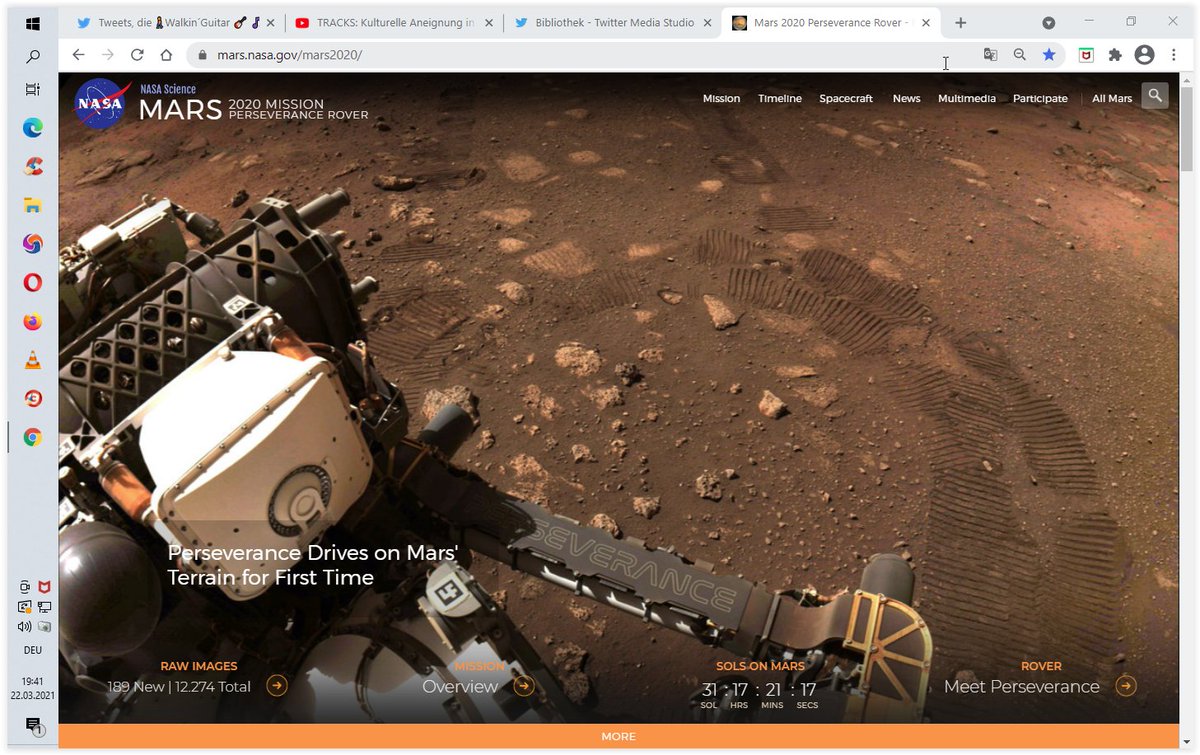Open the NASA site search
Screen dimensions: 1200x755
(1155, 96)
